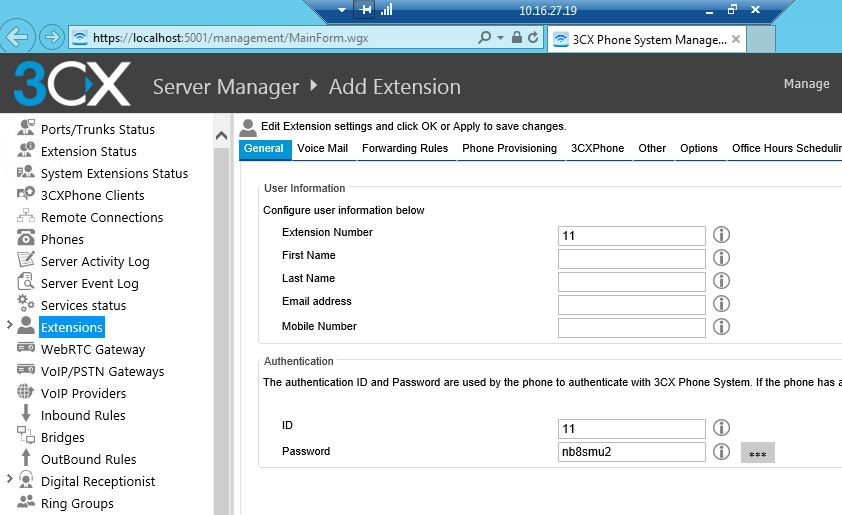The height and width of the screenshot is (515, 842).
Task: Click the Mobile Number input field
Action: [x=632, y=328]
